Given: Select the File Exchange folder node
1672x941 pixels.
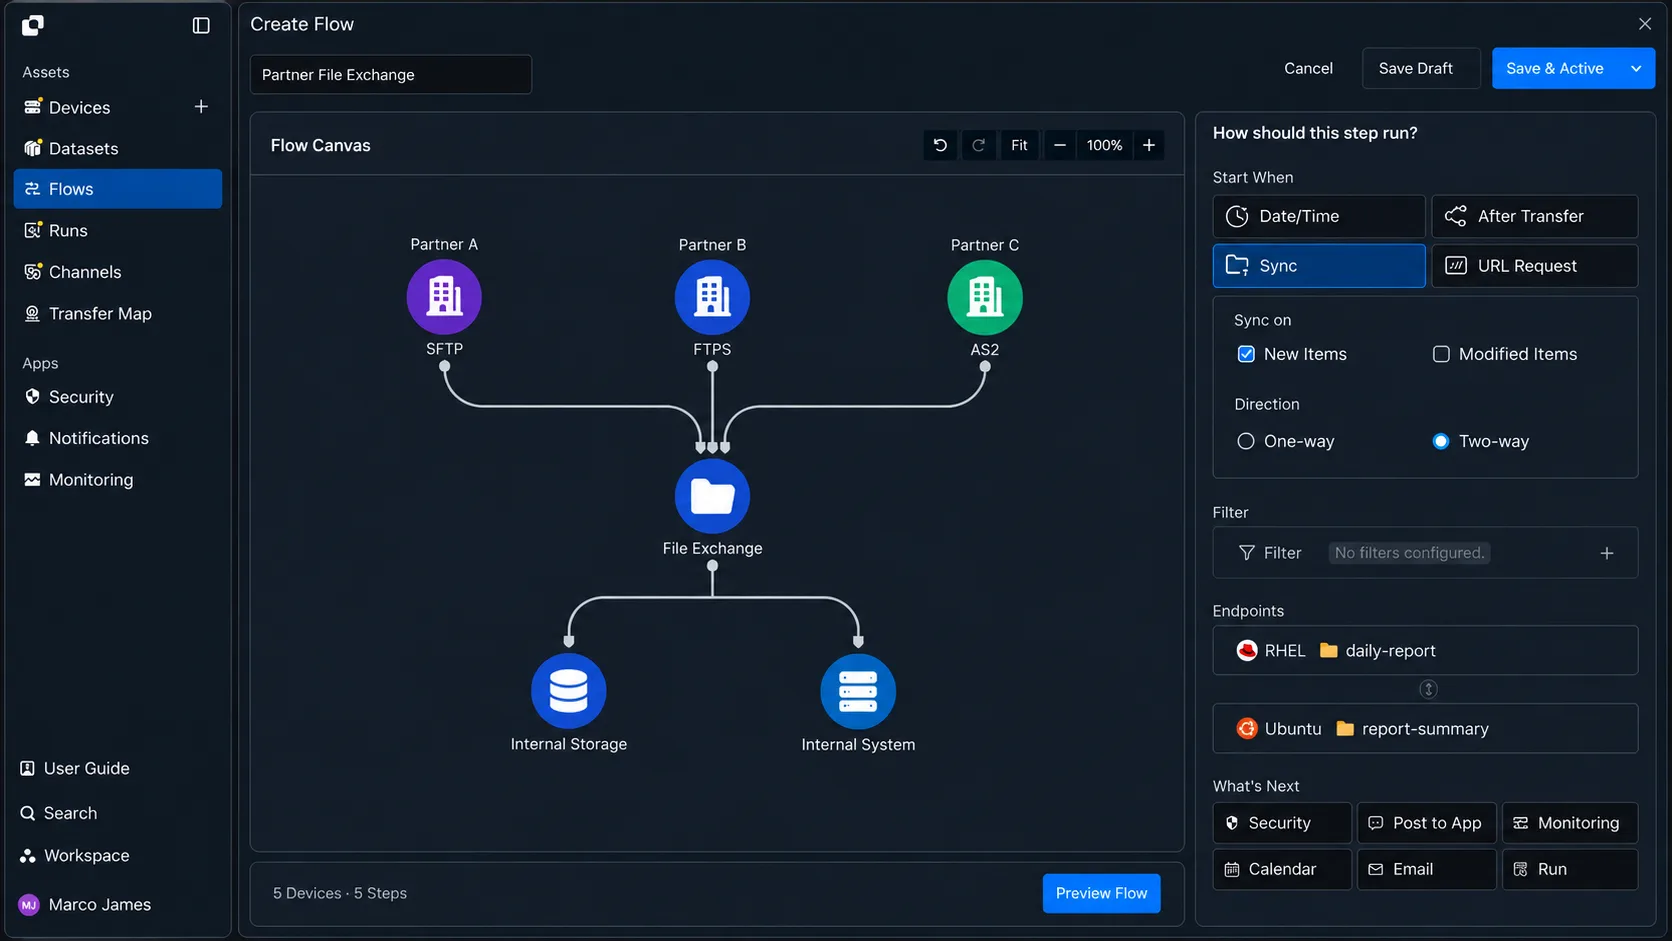Looking at the screenshot, I should (712, 496).
